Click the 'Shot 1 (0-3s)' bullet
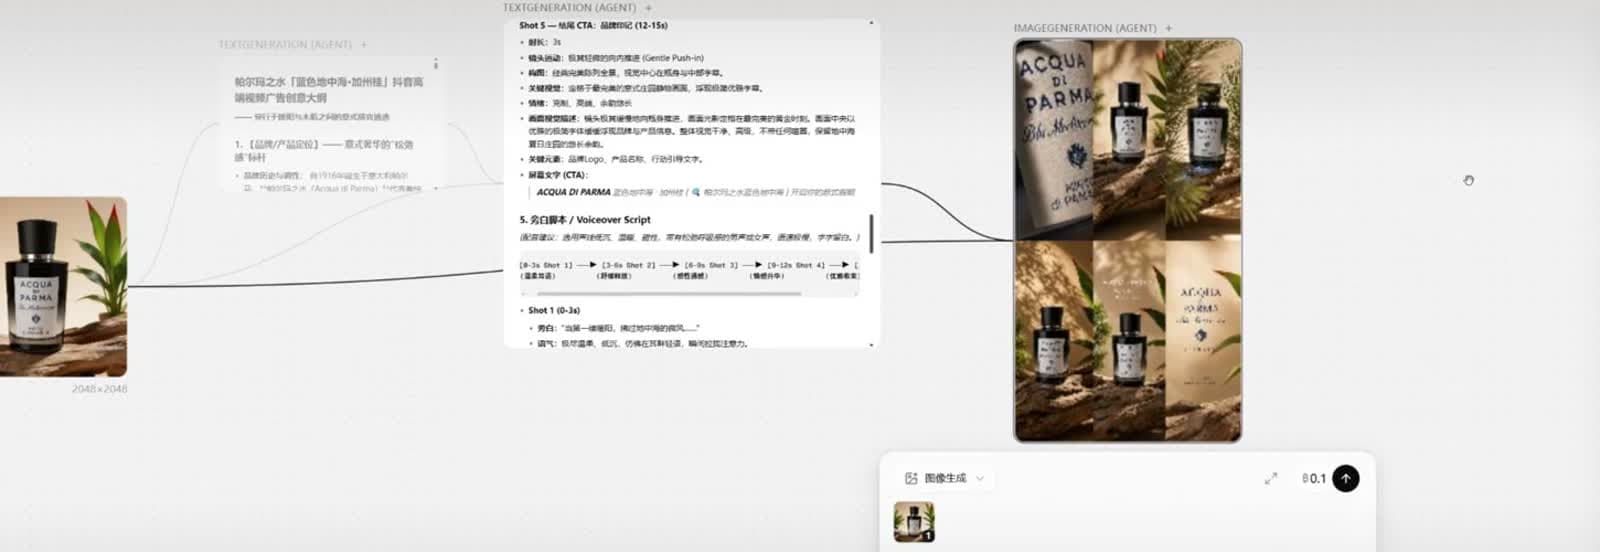This screenshot has width=1600, height=552. click(x=554, y=310)
